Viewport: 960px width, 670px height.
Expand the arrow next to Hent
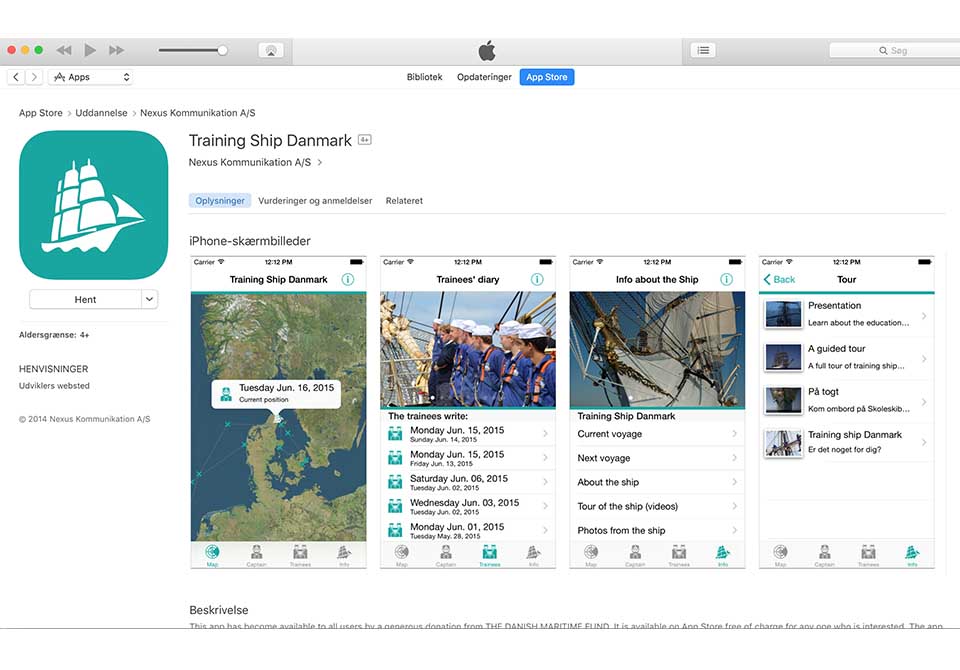click(x=149, y=299)
